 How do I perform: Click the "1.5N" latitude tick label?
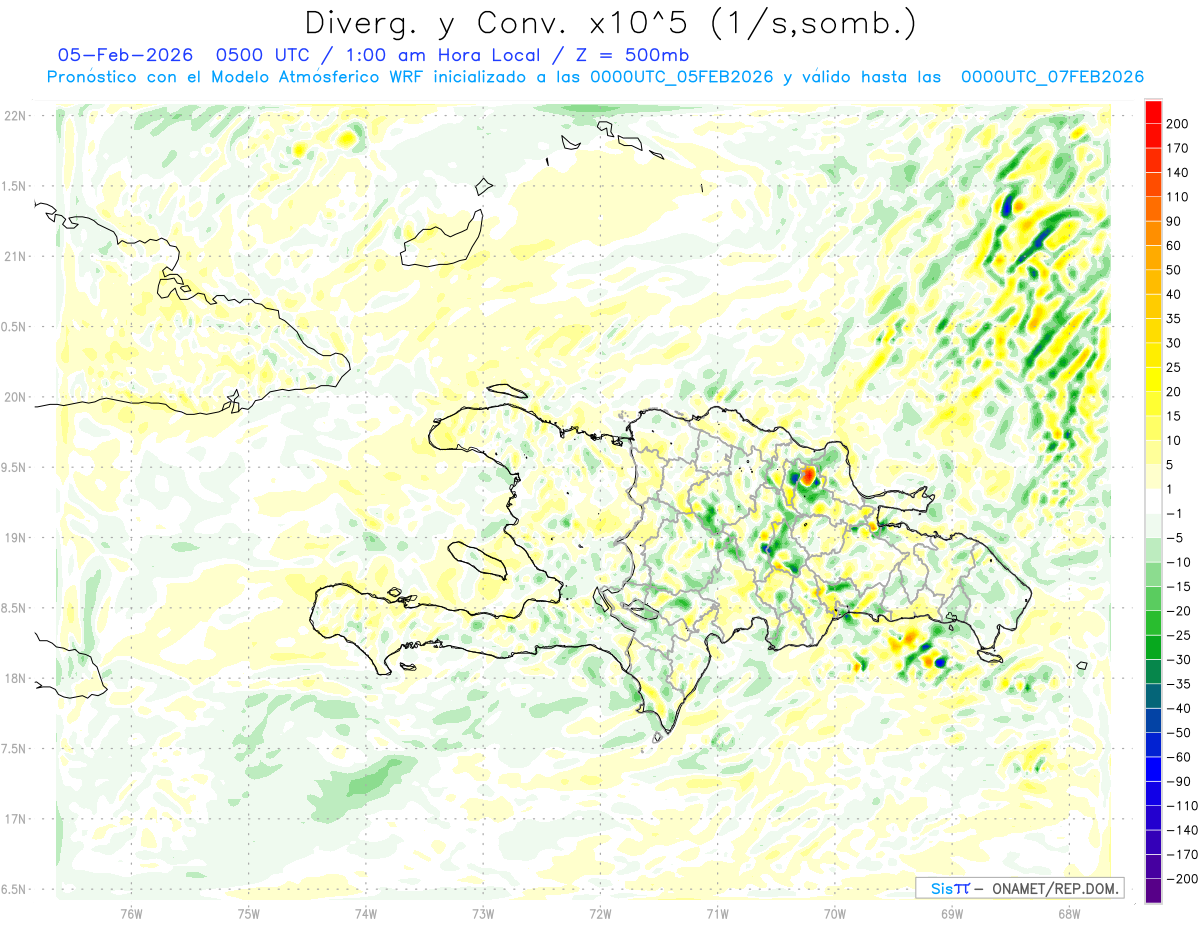14,186
